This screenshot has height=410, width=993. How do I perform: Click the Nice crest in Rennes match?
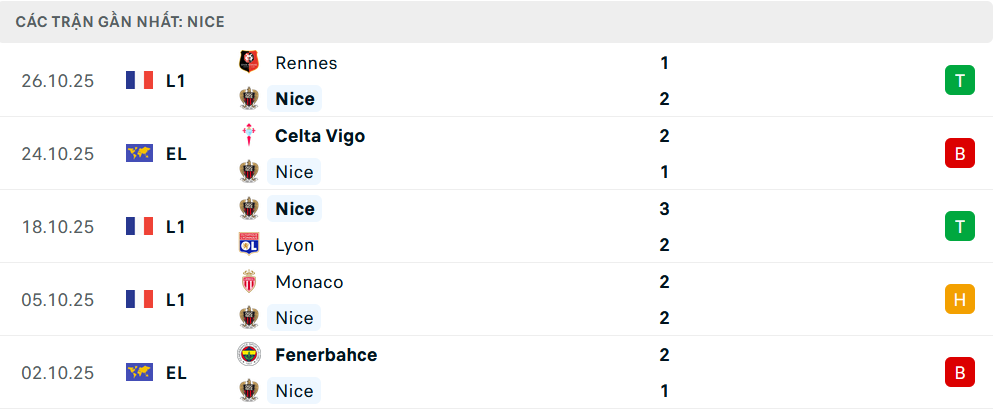[x=248, y=98]
